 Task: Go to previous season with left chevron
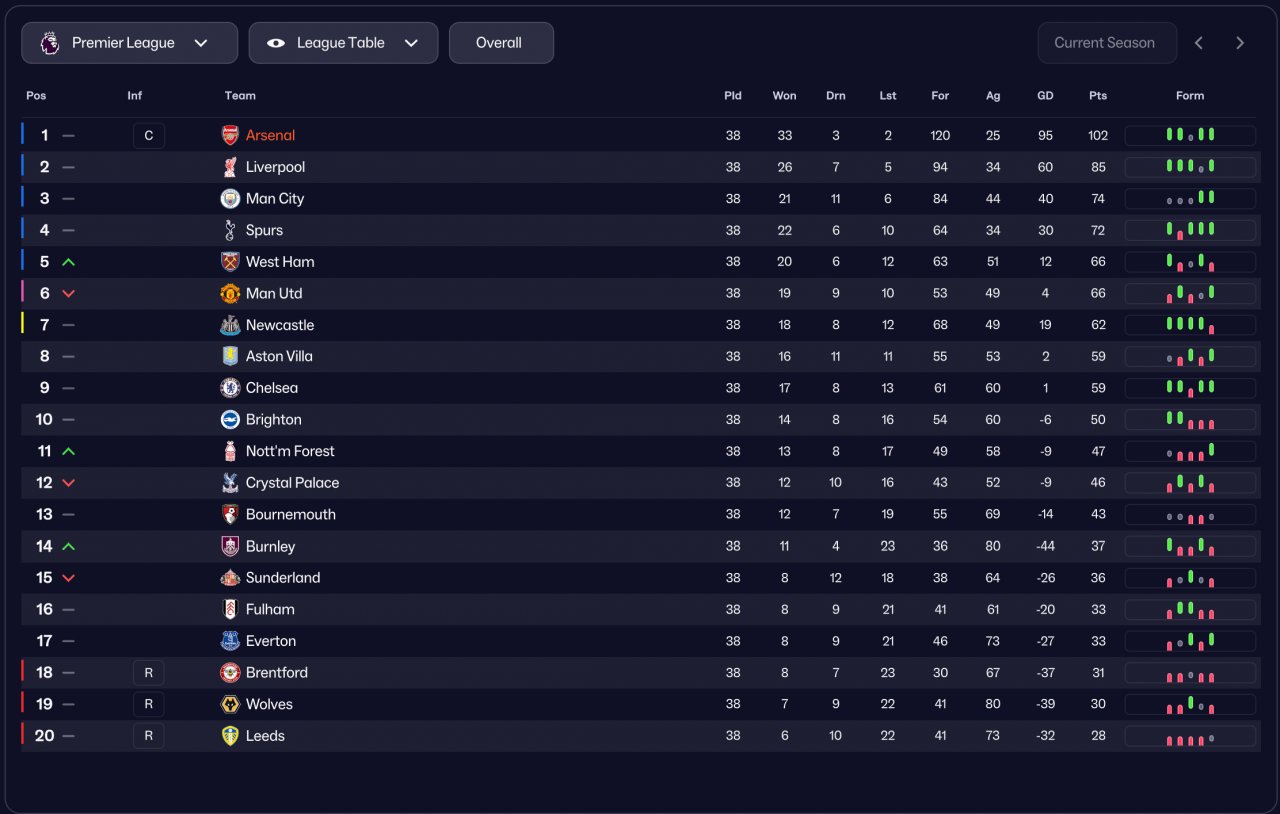1199,43
